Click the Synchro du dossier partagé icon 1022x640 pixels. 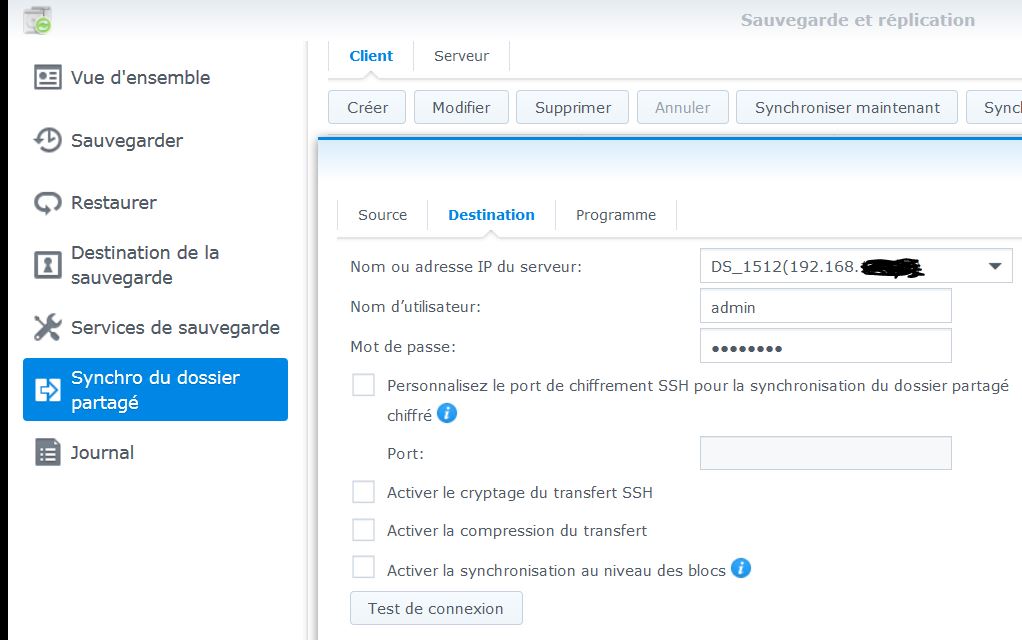click(48, 390)
